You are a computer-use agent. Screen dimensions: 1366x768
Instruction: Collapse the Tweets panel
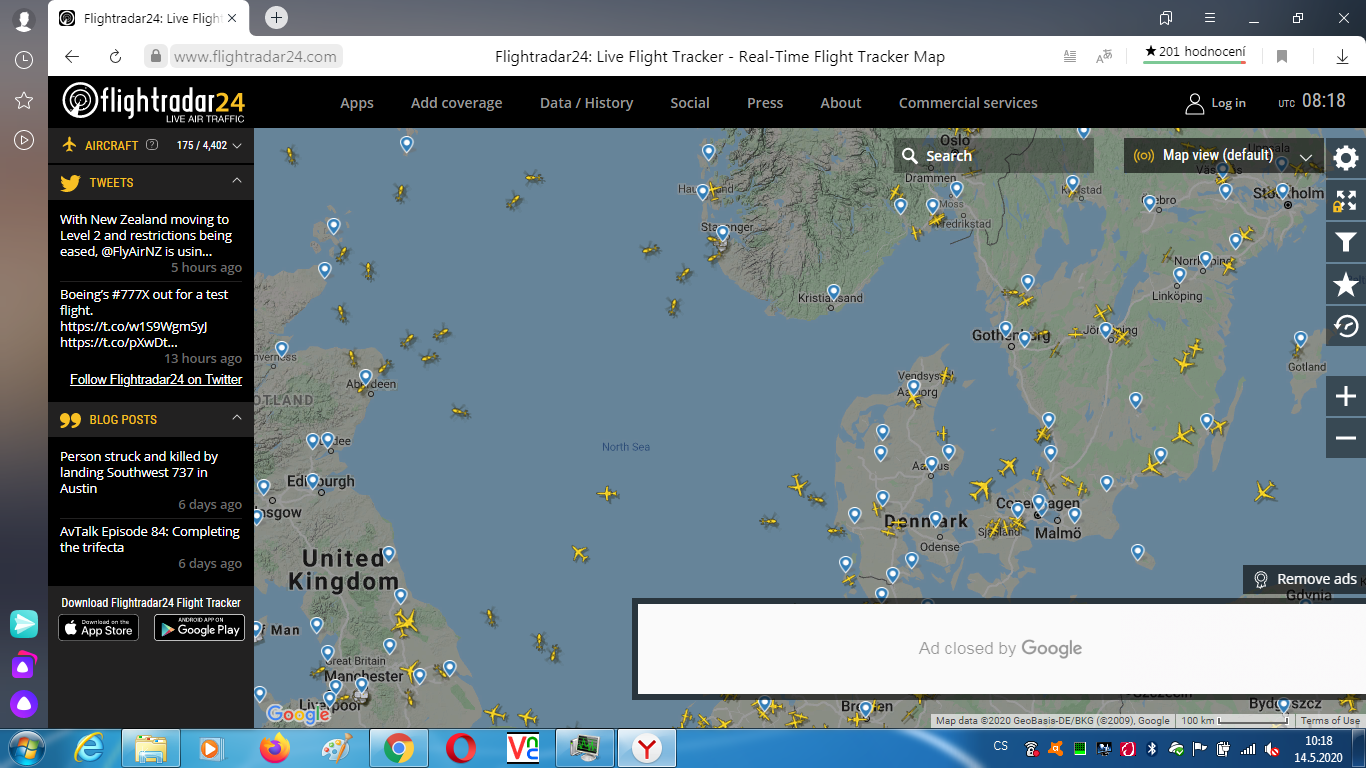coord(237,181)
